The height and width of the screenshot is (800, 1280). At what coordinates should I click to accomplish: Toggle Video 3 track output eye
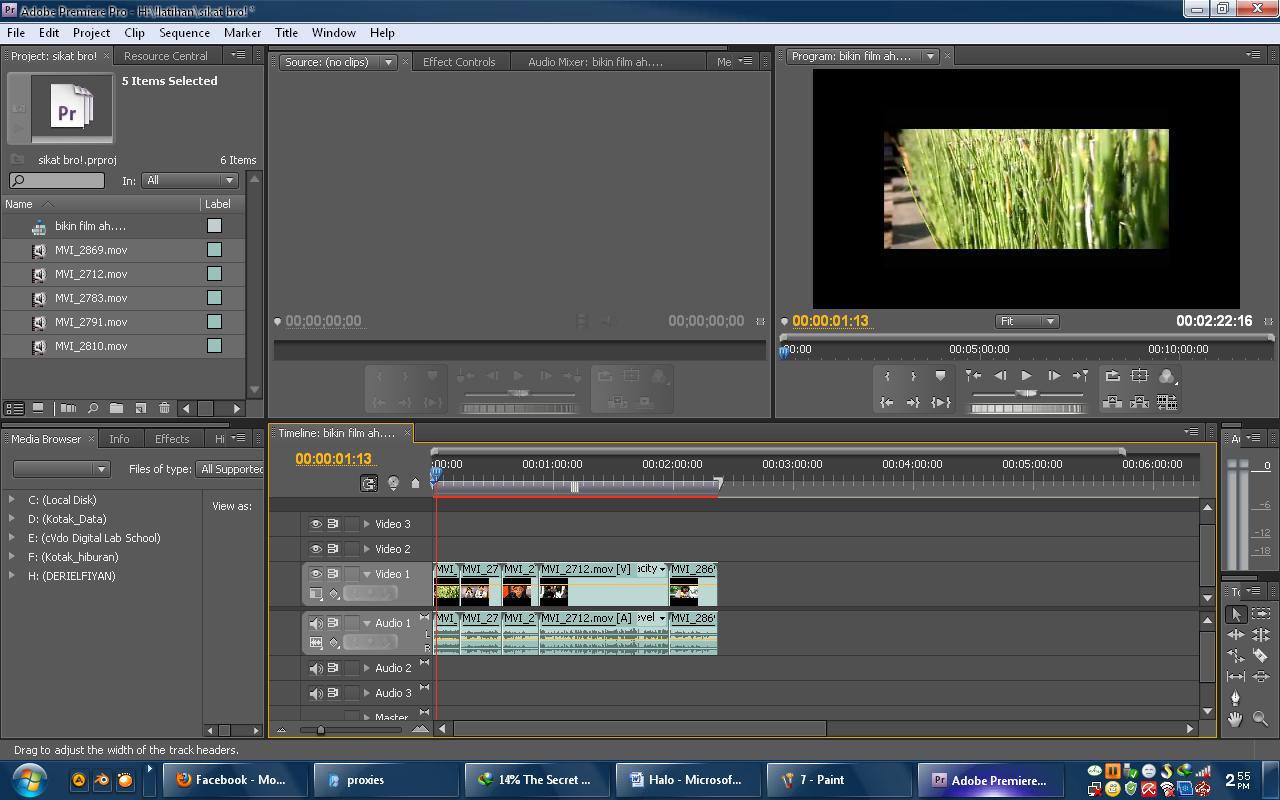(315, 524)
